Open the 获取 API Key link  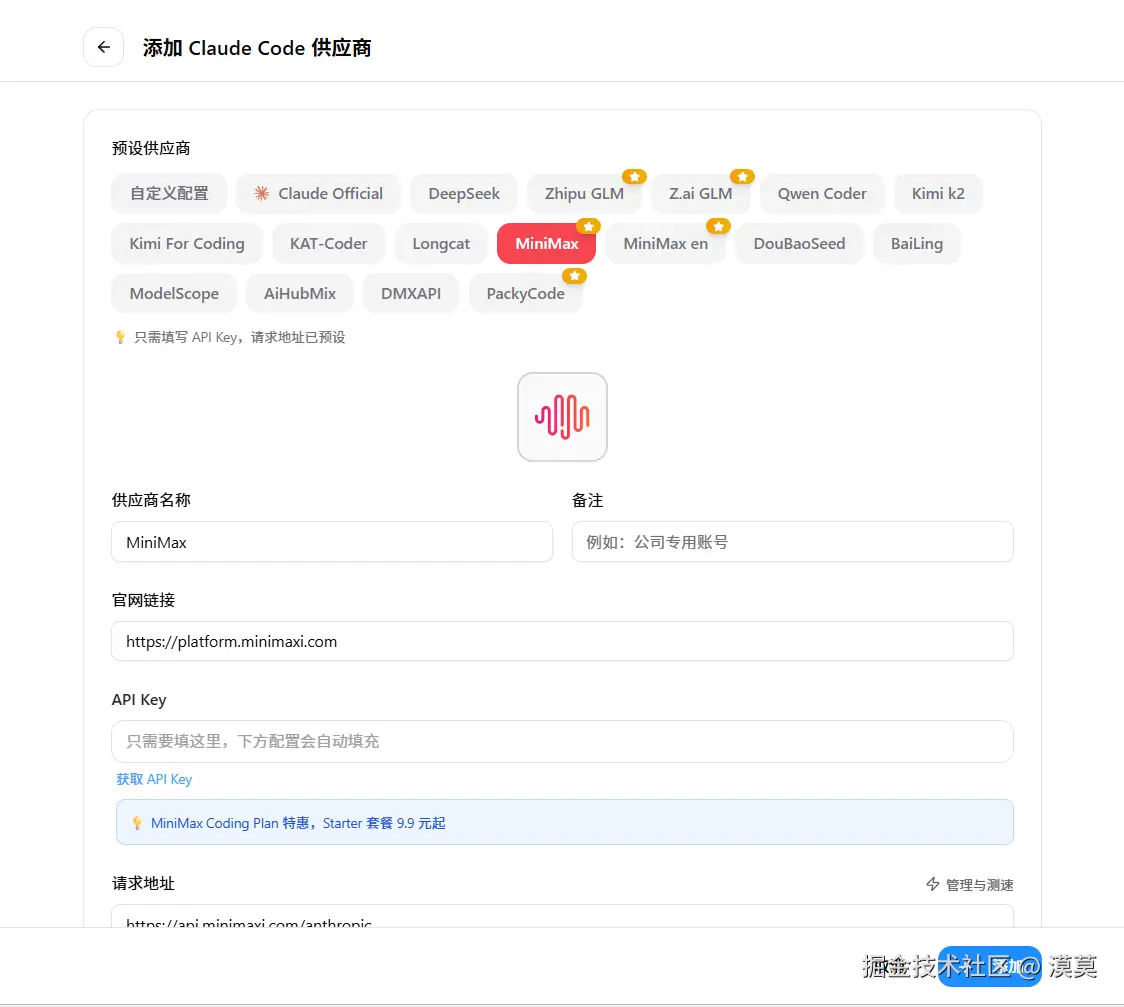[154, 779]
